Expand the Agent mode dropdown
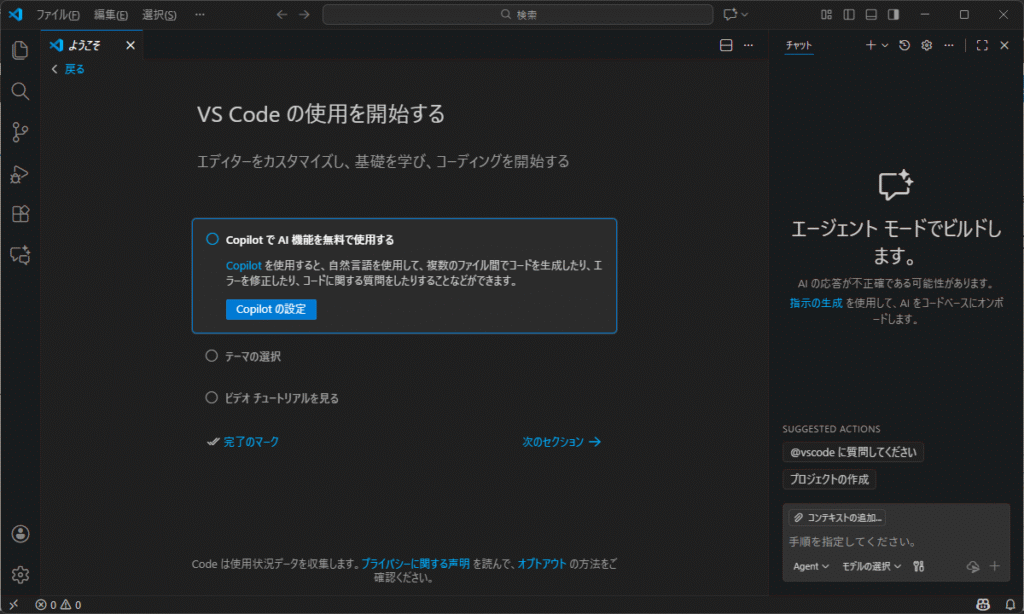The image size is (1024, 614). (x=811, y=566)
